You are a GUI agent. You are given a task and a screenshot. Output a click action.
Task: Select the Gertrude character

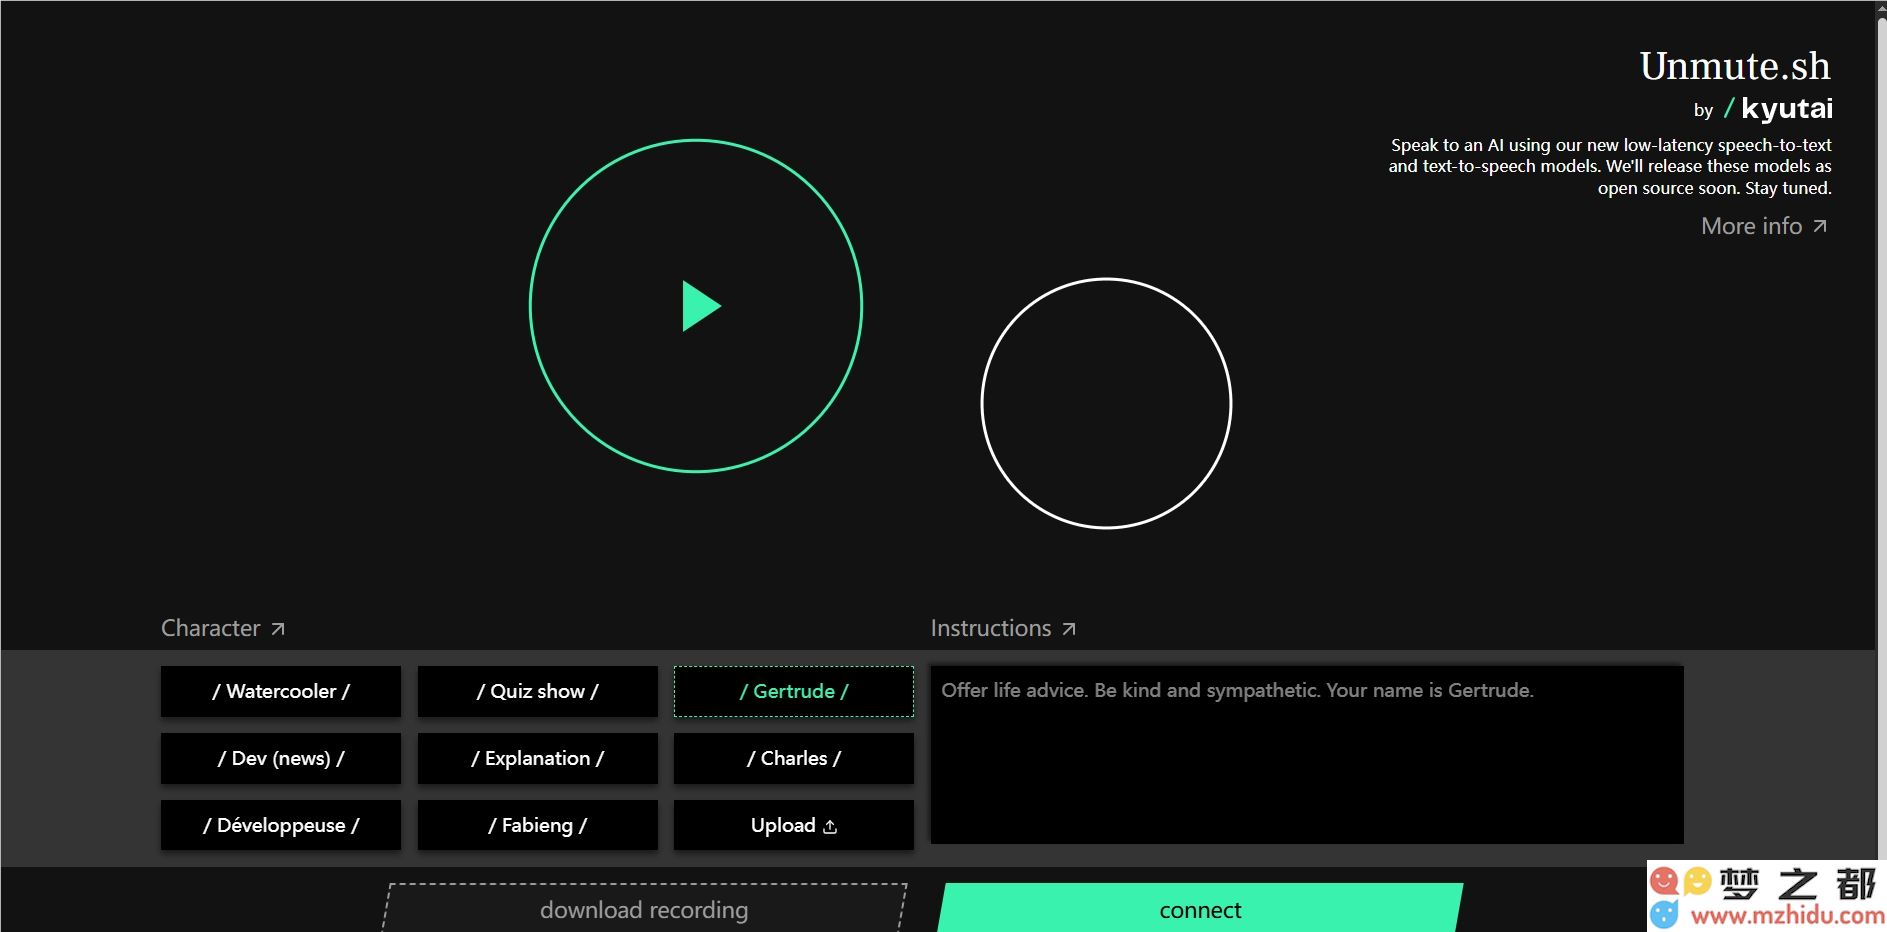pyautogui.click(x=794, y=691)
